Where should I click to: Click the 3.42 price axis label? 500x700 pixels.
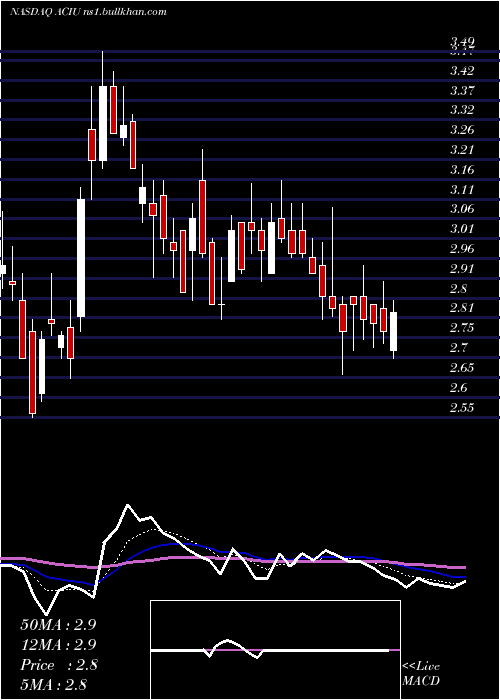[x=462, y=71]
